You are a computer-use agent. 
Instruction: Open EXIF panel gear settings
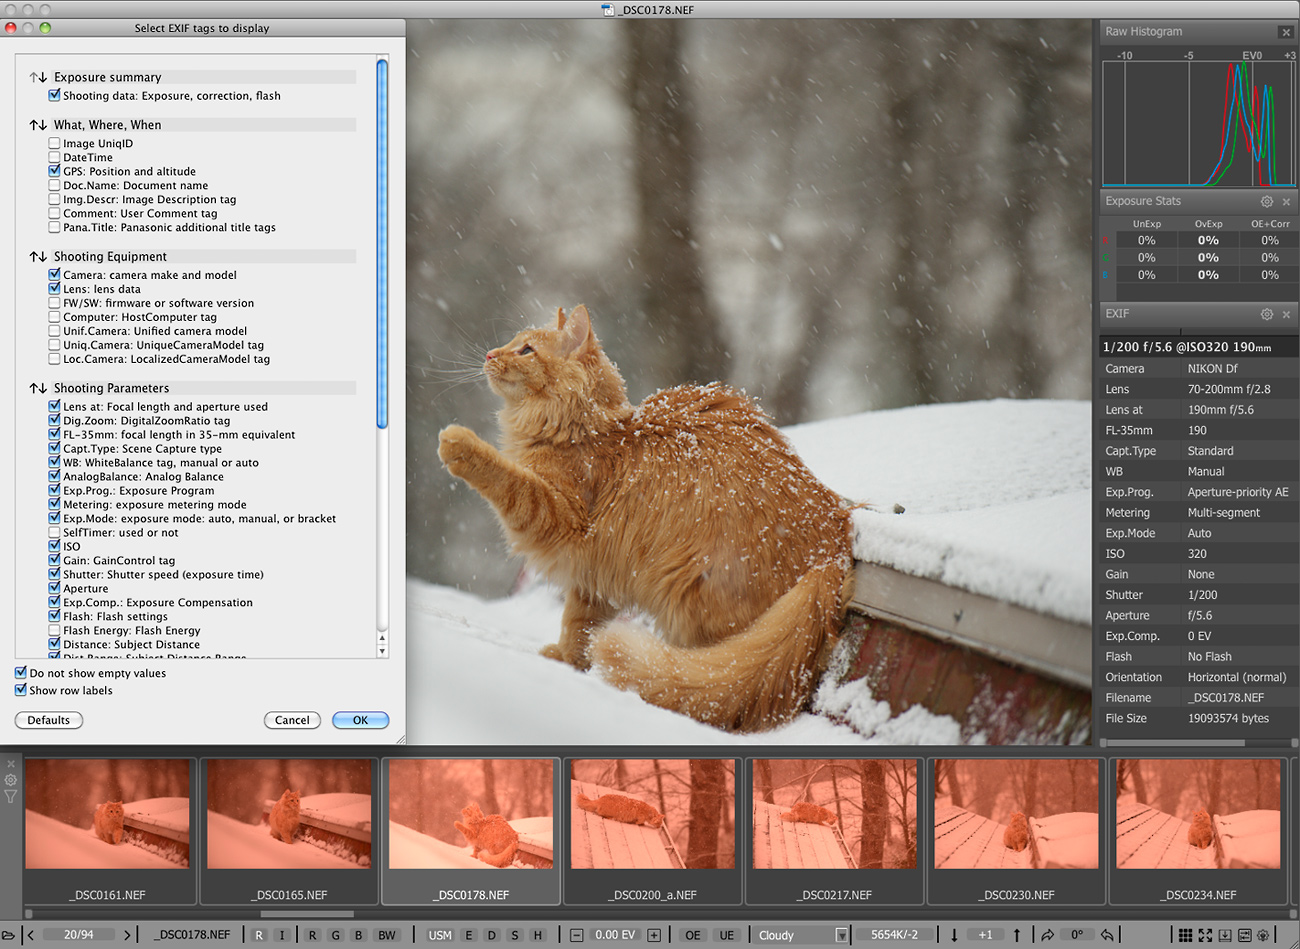point(1266,314)
